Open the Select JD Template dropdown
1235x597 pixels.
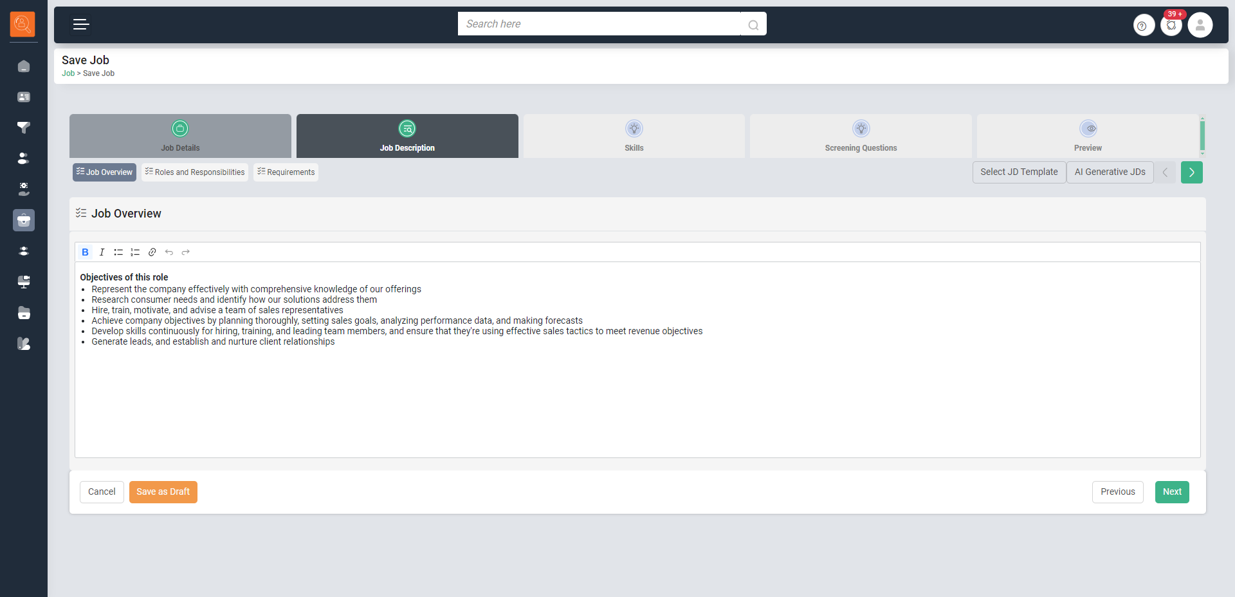pyautogui.click(x=1018, y=172)
